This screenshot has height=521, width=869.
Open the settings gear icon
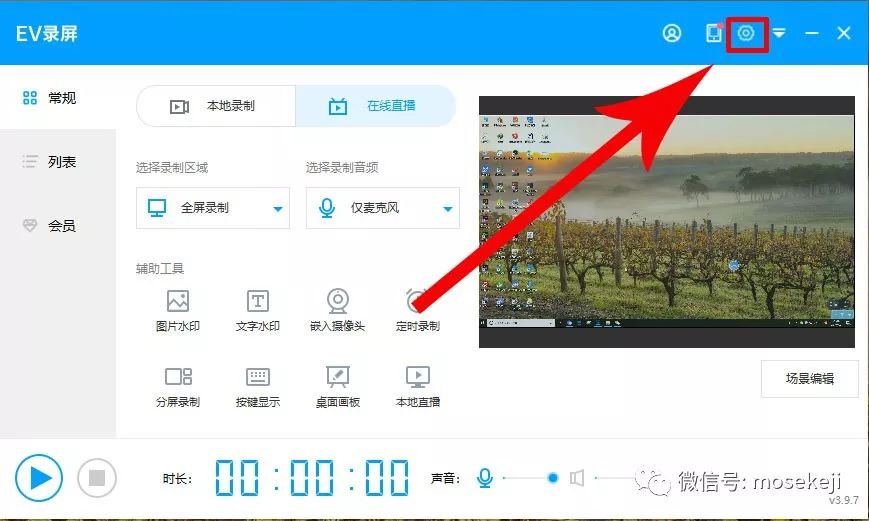click(746, 33)
